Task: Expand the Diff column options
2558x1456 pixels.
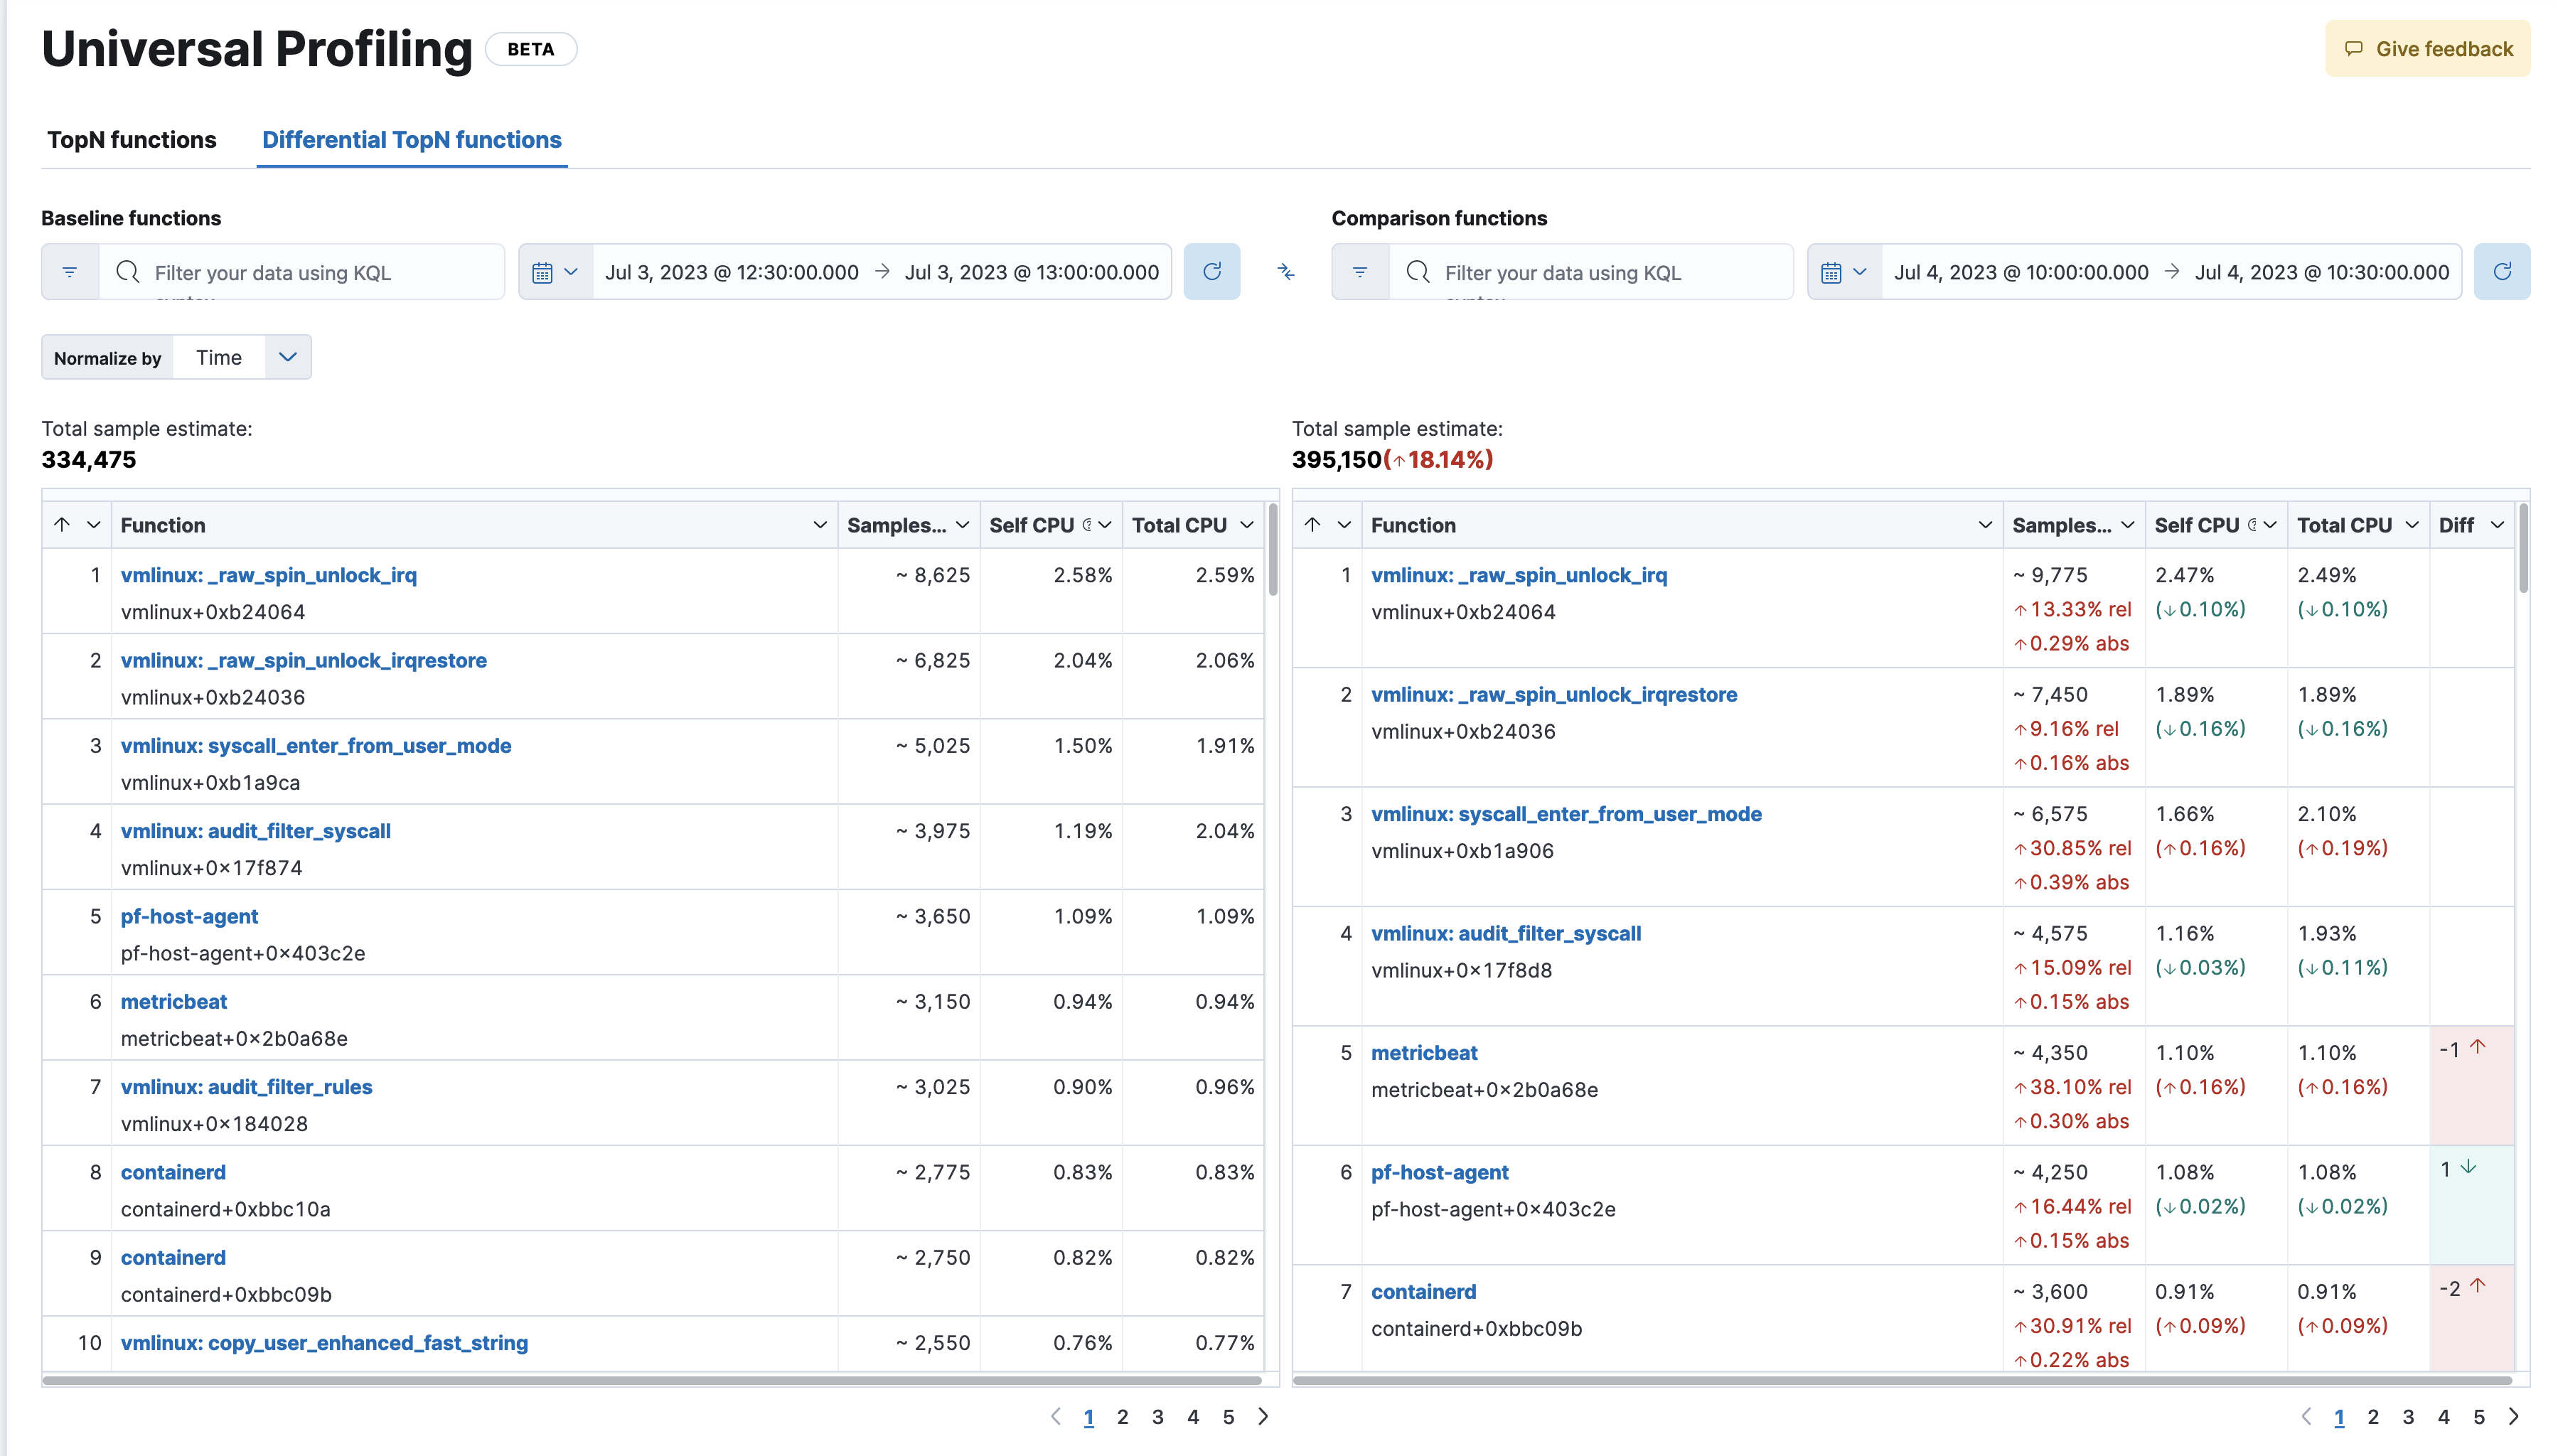Action: coord(2497,525)
